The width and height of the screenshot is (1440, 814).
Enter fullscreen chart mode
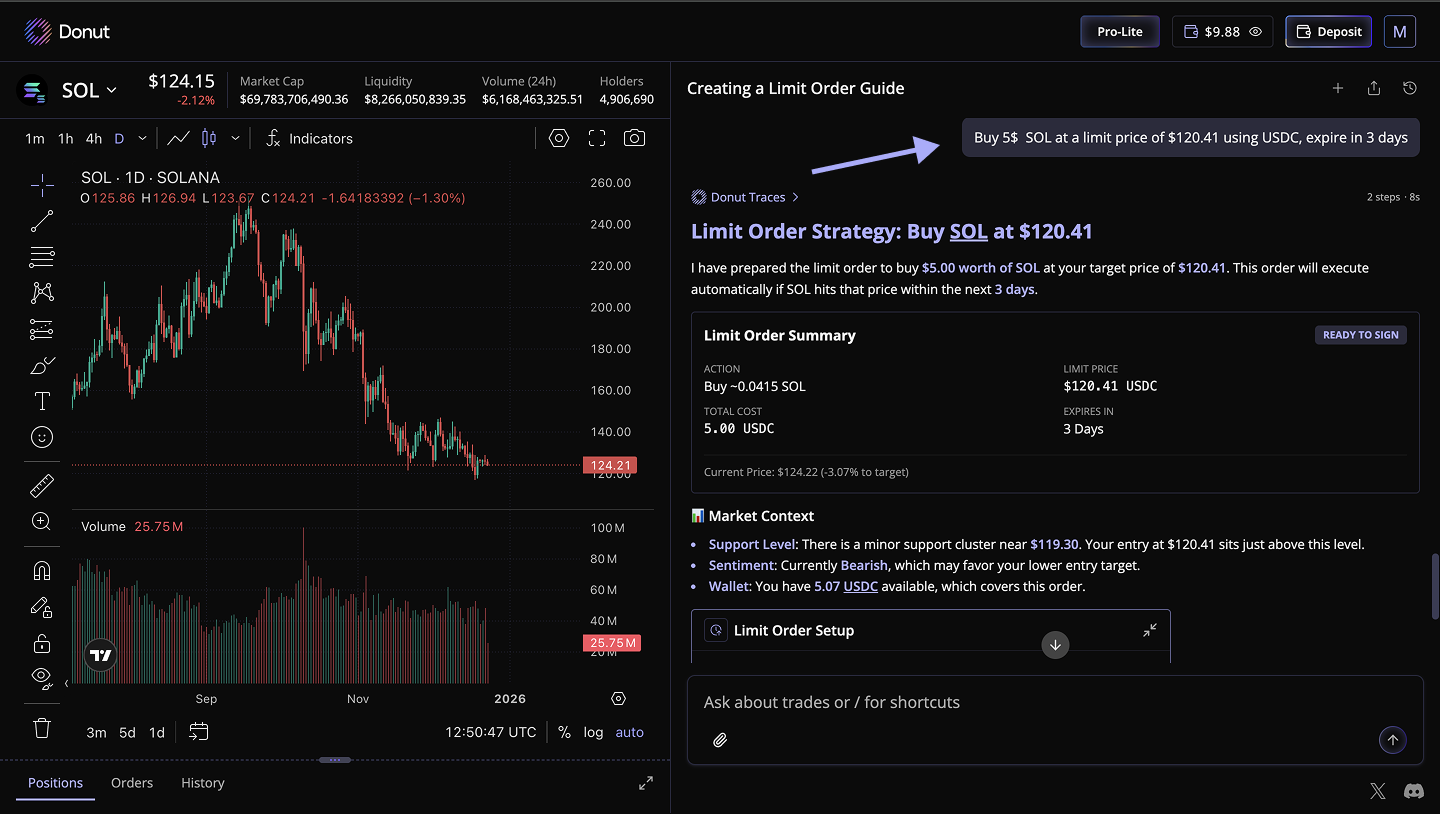point(597,138)
